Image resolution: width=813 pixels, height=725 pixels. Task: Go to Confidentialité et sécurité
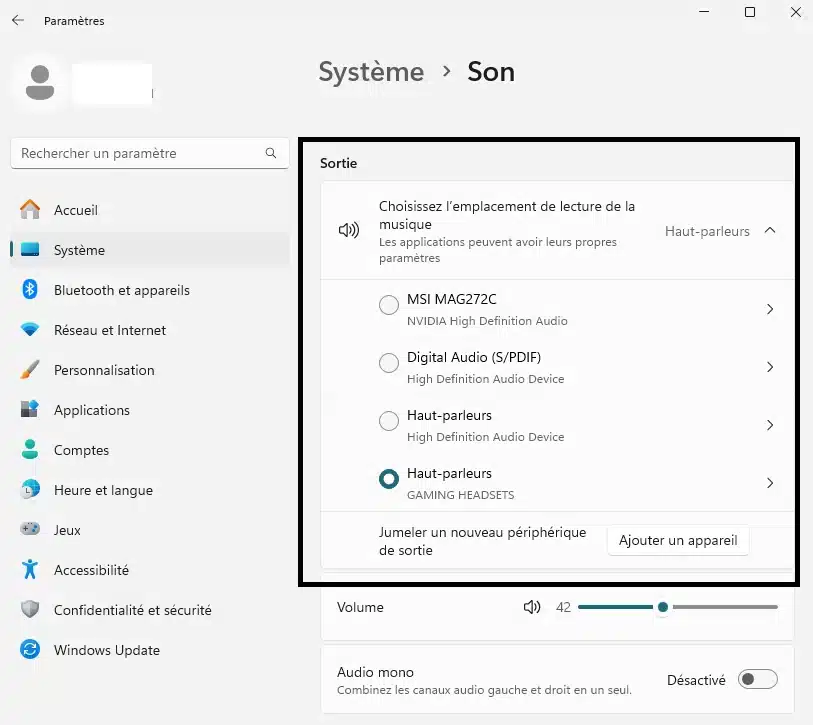[149, 609]
